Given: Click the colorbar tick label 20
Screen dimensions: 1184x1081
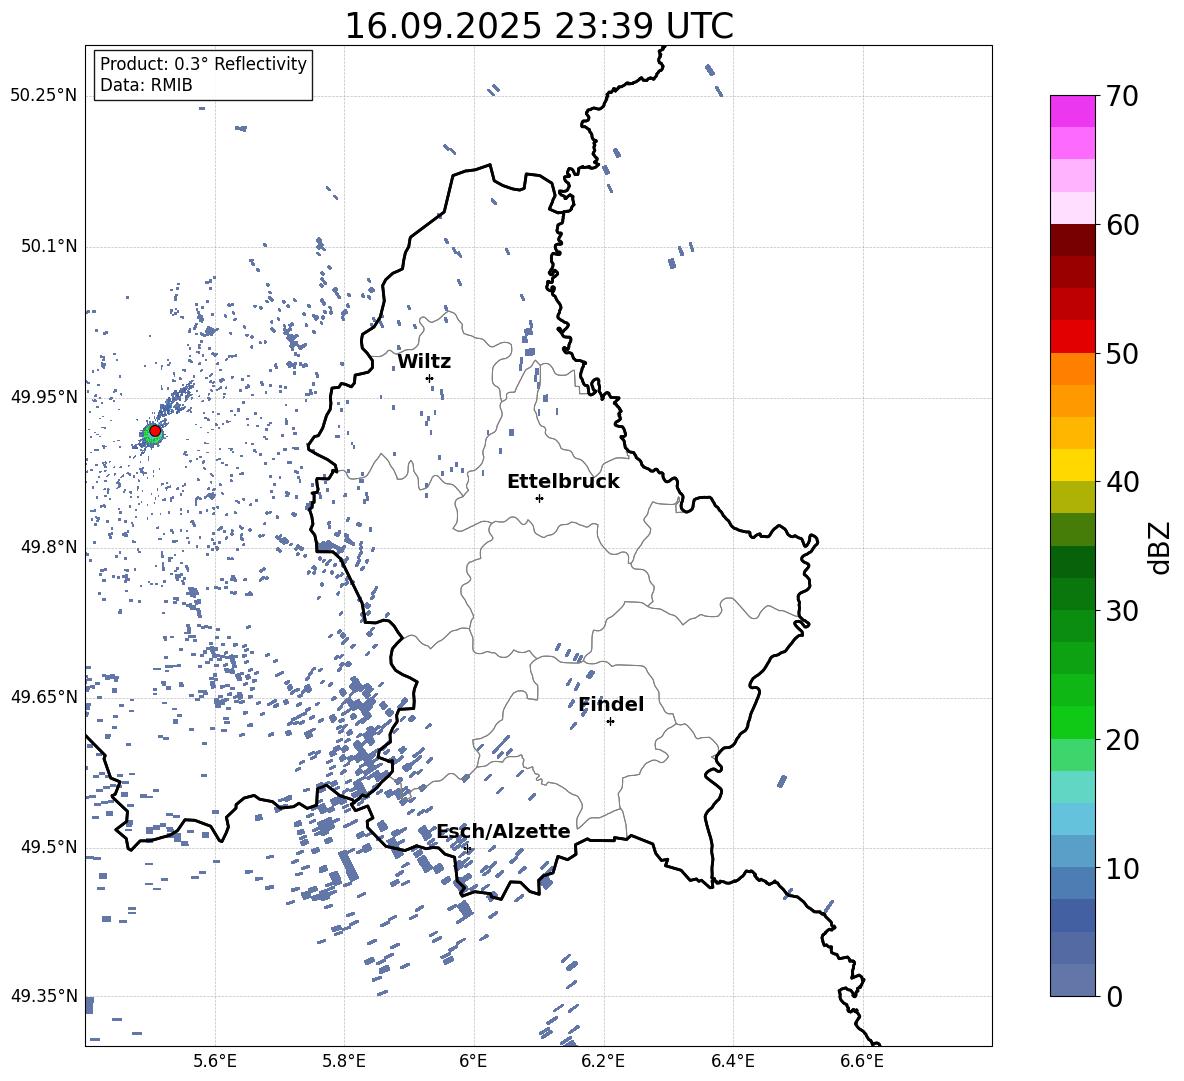Looking at the screenshot, I should point(1122,739).
